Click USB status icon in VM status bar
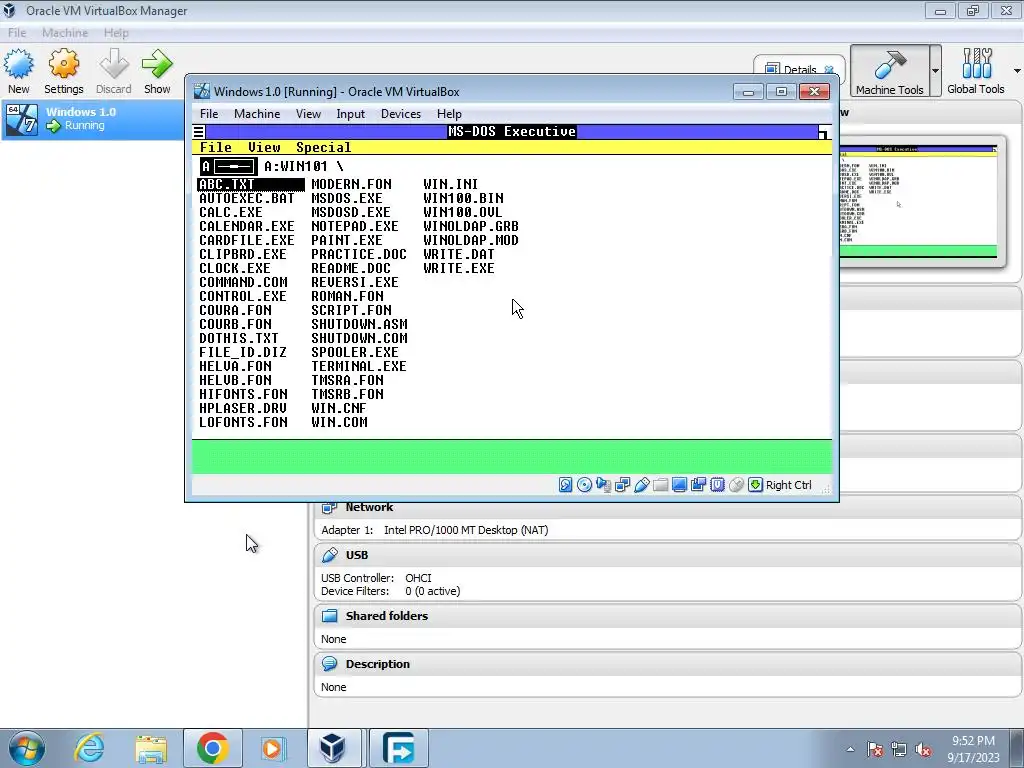Screen dimensions: 1024x768 pyautogui.click(x=641, y=485)
